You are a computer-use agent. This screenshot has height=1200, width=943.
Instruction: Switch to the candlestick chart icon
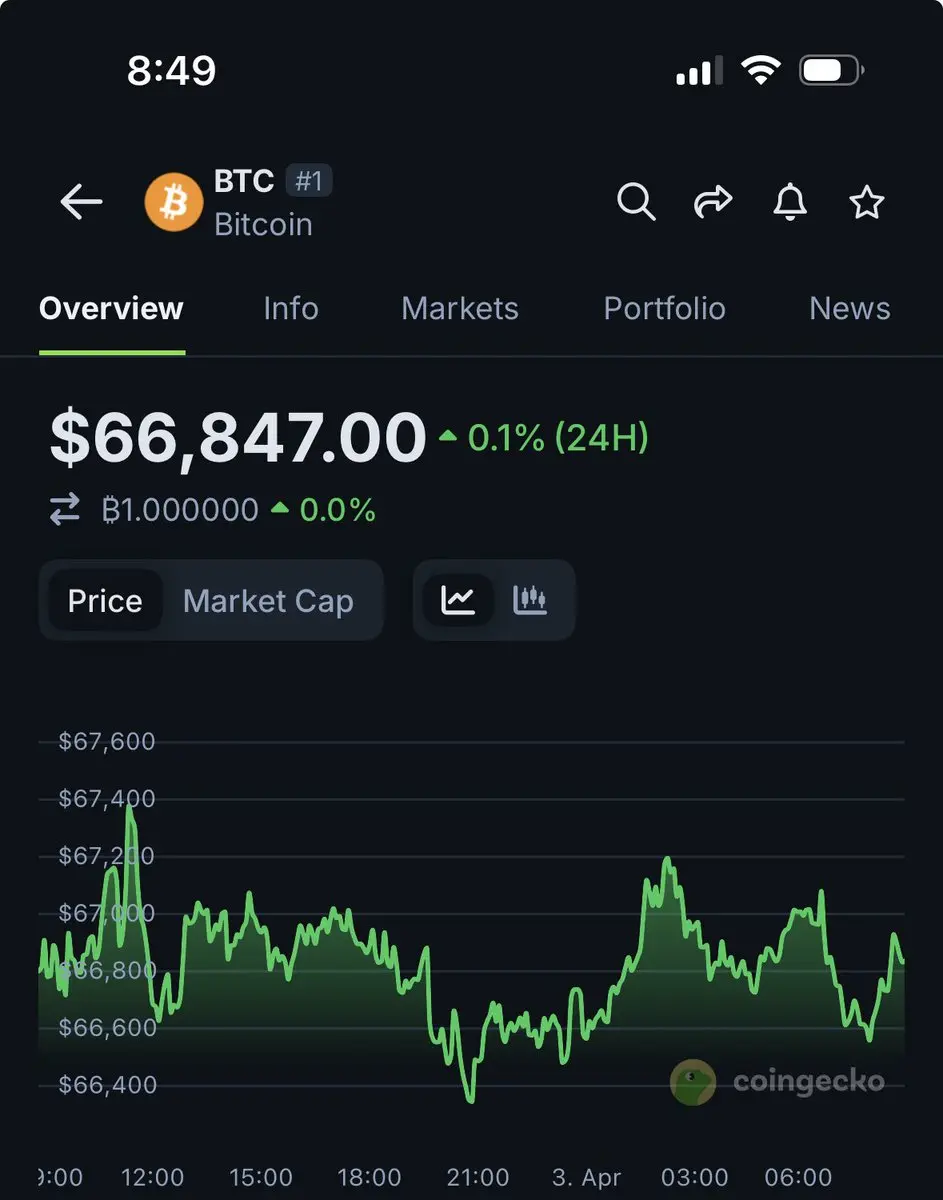pos(530,600)
